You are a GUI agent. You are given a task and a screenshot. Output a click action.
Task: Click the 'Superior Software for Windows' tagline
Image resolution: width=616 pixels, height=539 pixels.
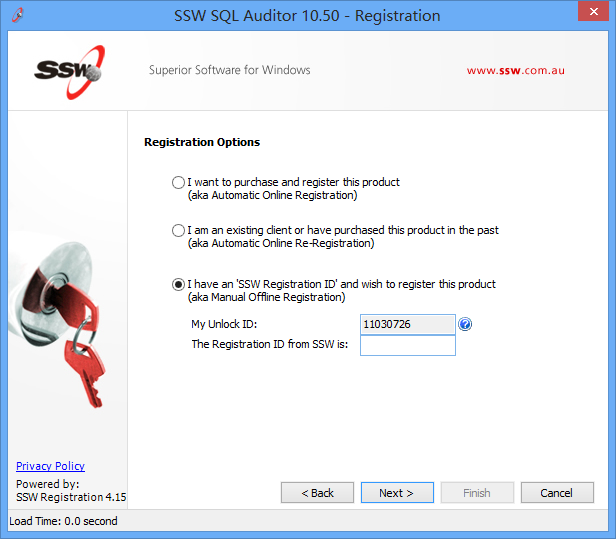click(x=229, y=70)
